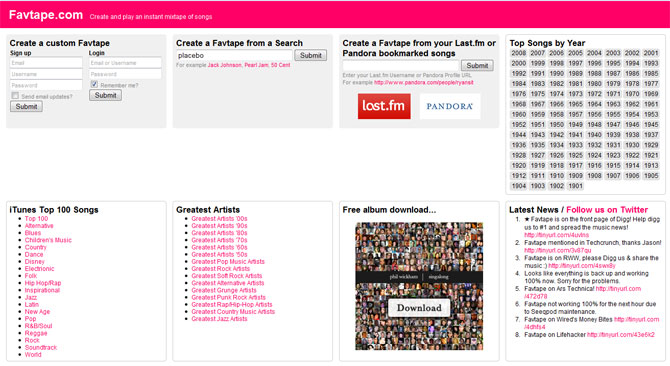Open Greatest Artists '80s link
The image size is (670, 366).
[x=219, y=233]
